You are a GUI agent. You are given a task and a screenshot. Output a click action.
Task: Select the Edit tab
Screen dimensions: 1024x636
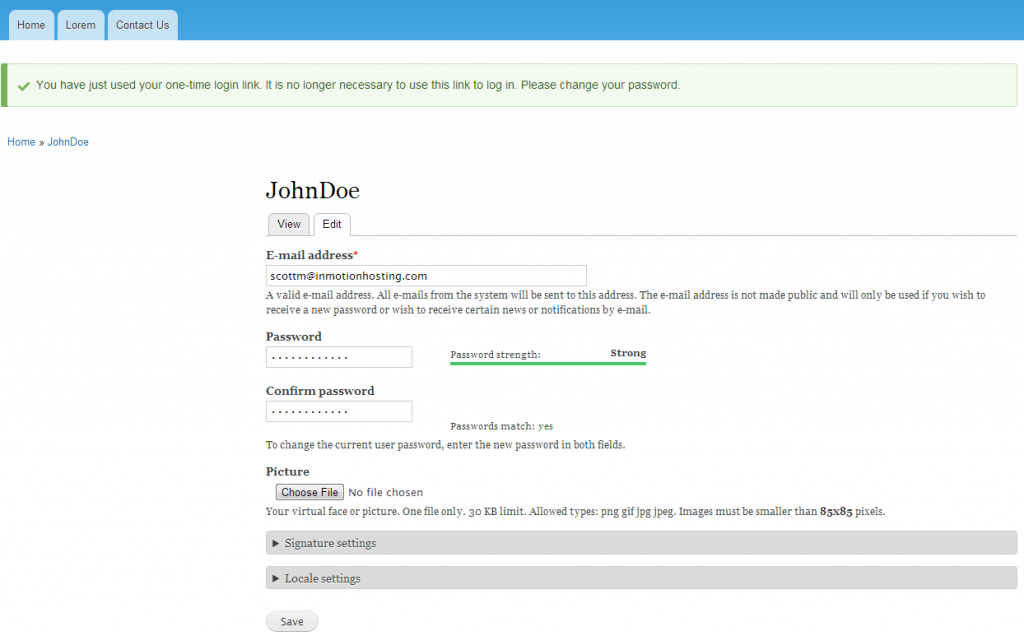332,224
